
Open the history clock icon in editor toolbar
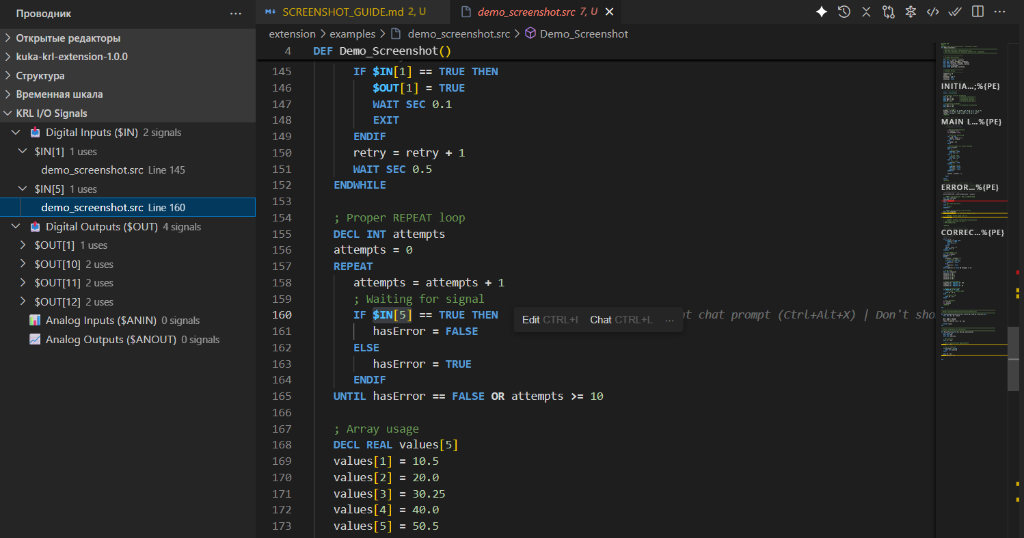point(844,12)
